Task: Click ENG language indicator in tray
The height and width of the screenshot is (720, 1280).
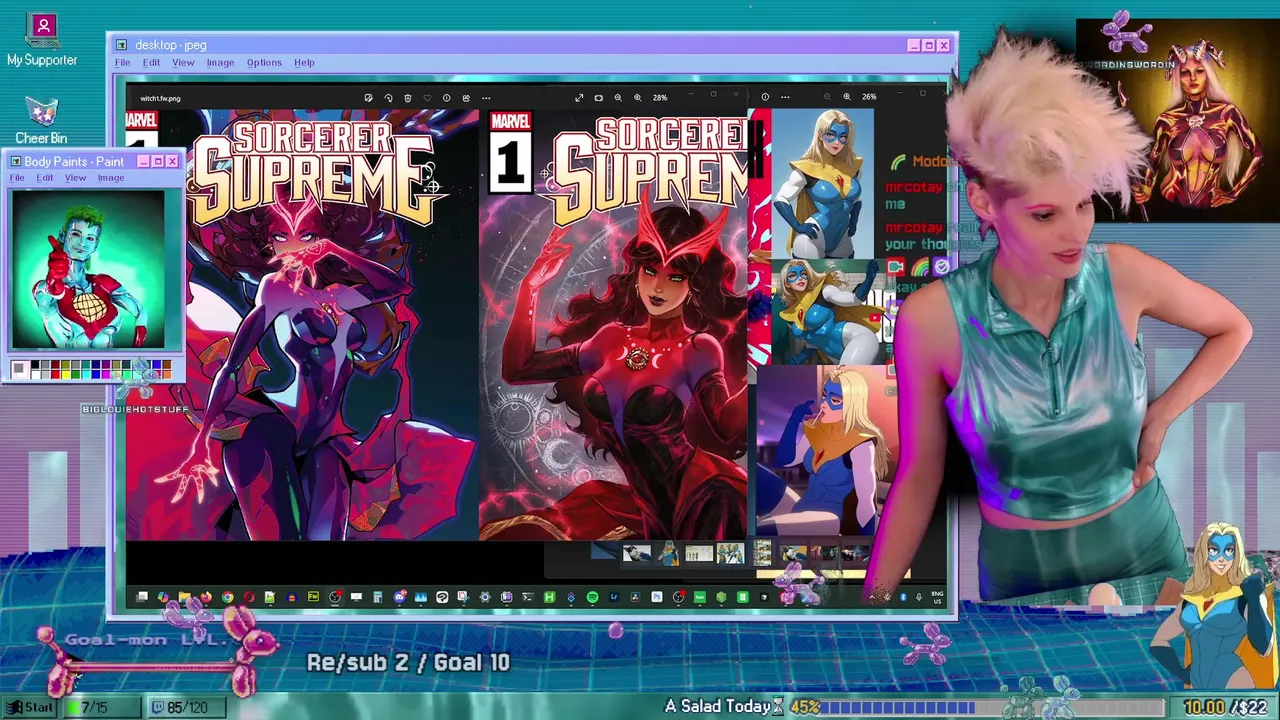Action: coord(937,597)
